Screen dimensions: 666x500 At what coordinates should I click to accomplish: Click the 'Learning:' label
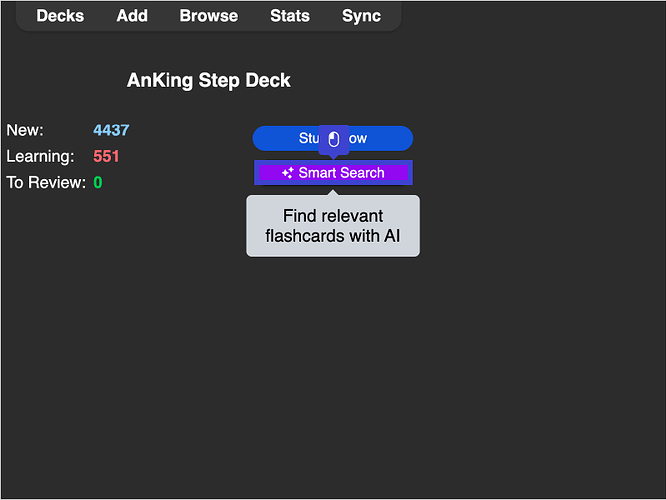[x=40, y=156]
